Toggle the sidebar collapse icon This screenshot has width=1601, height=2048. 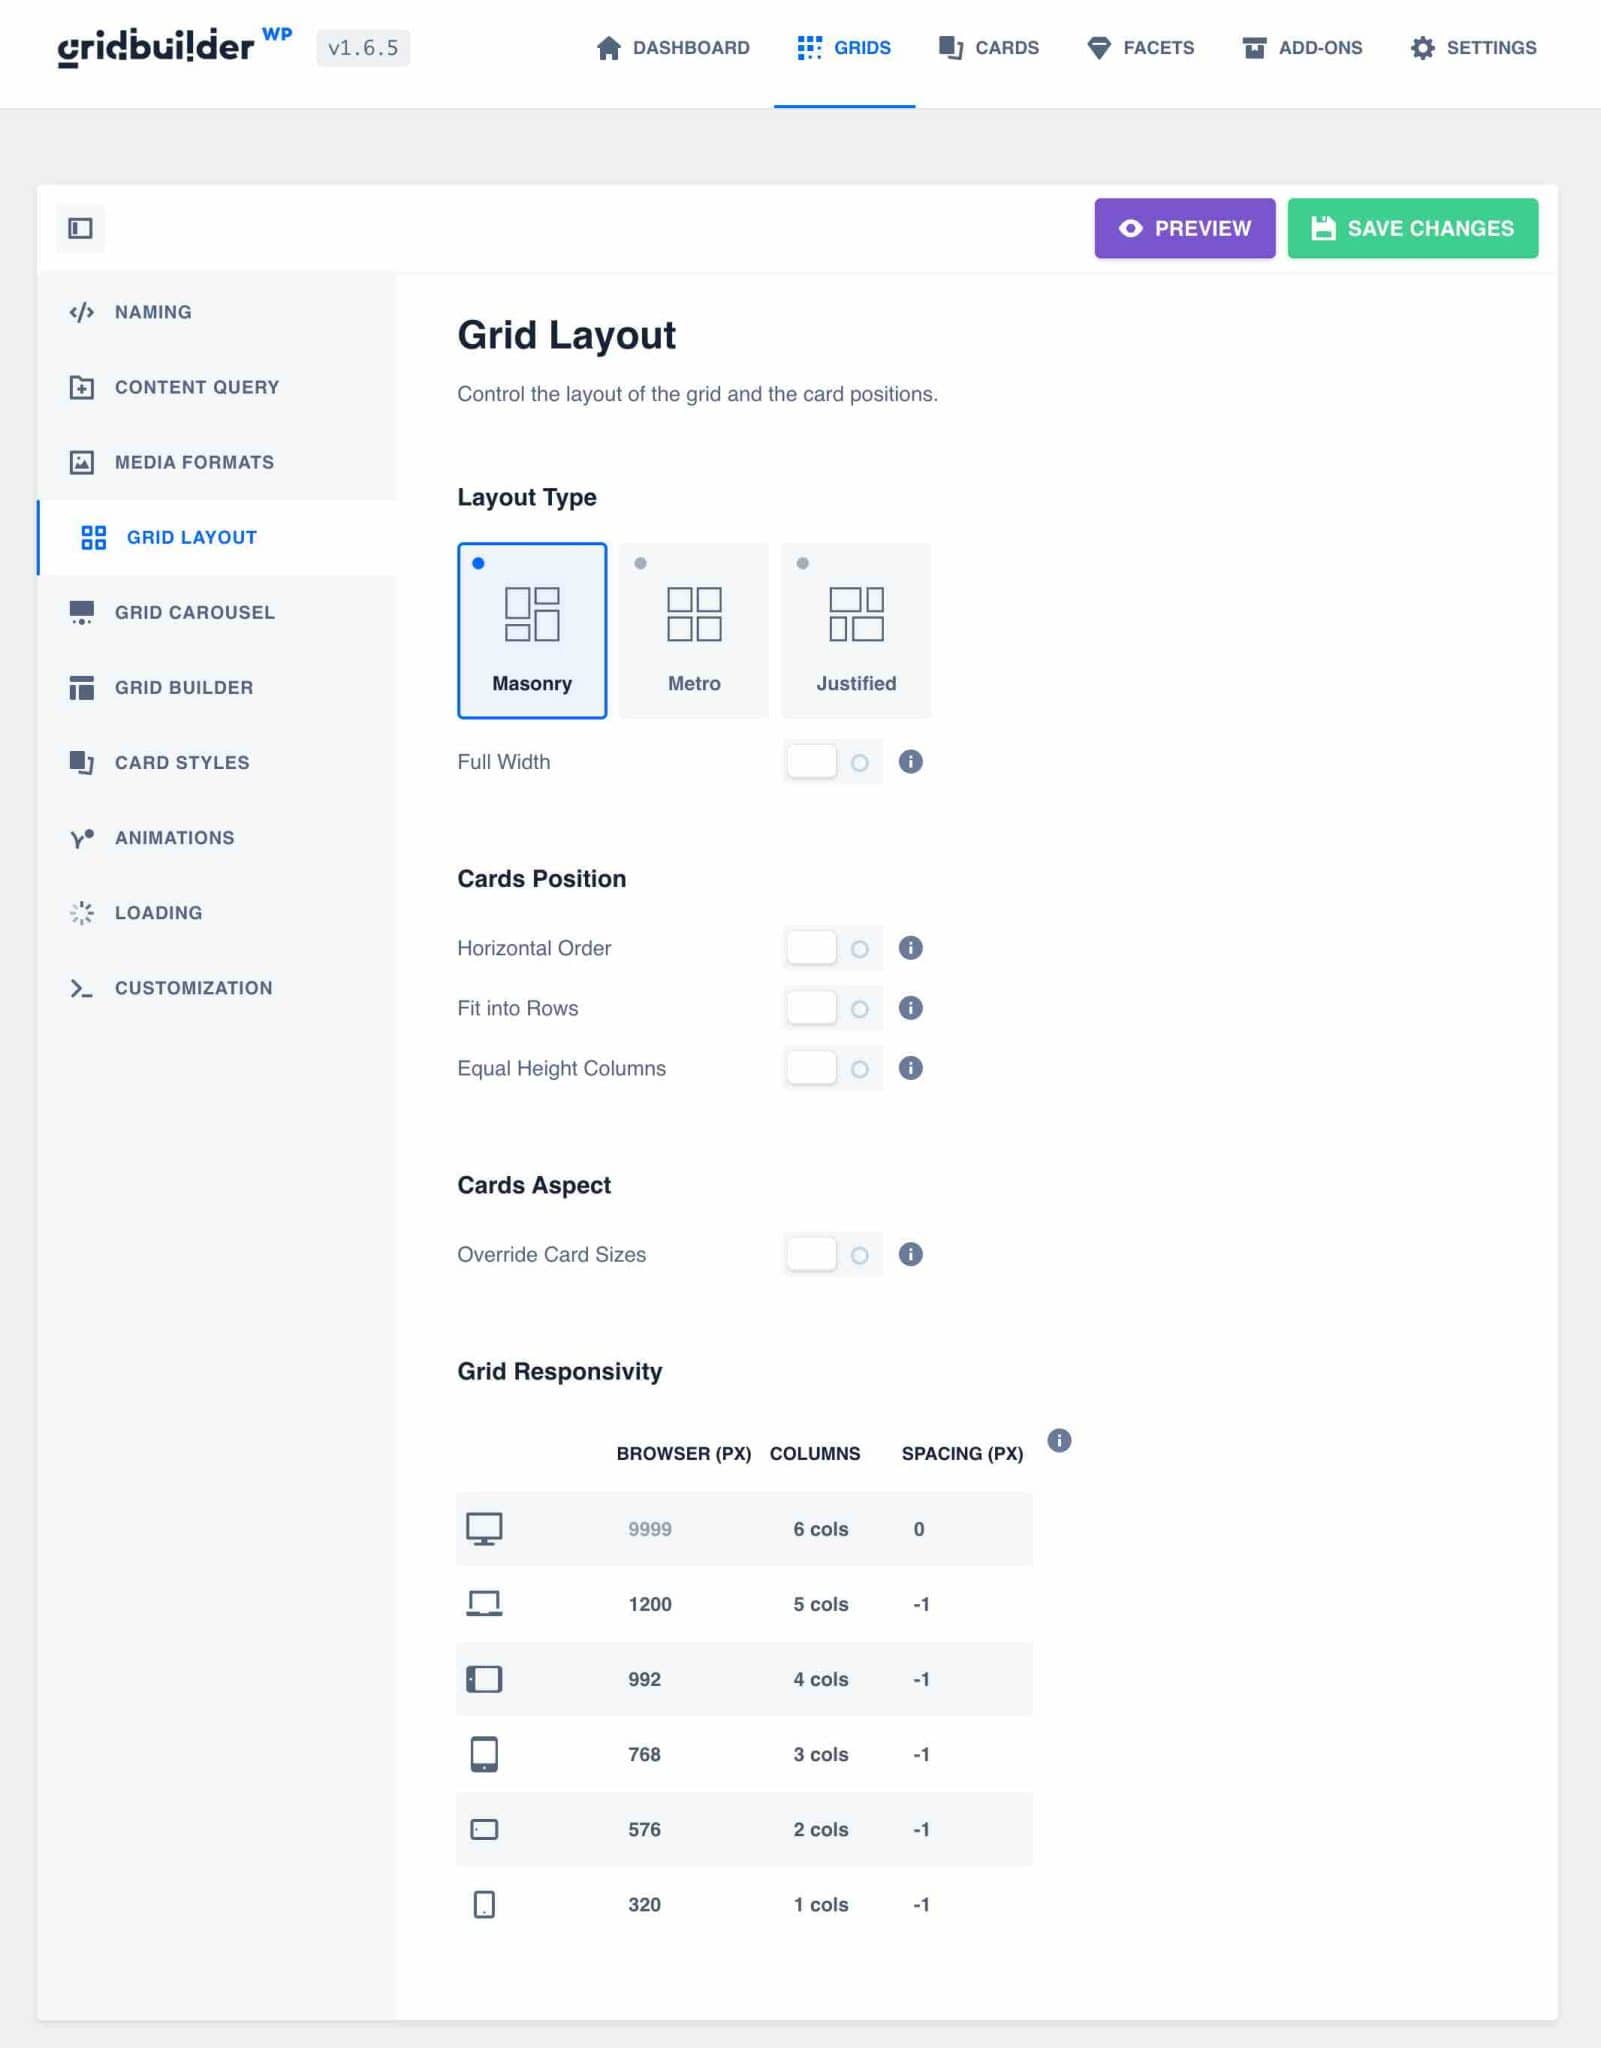[80, 228]
